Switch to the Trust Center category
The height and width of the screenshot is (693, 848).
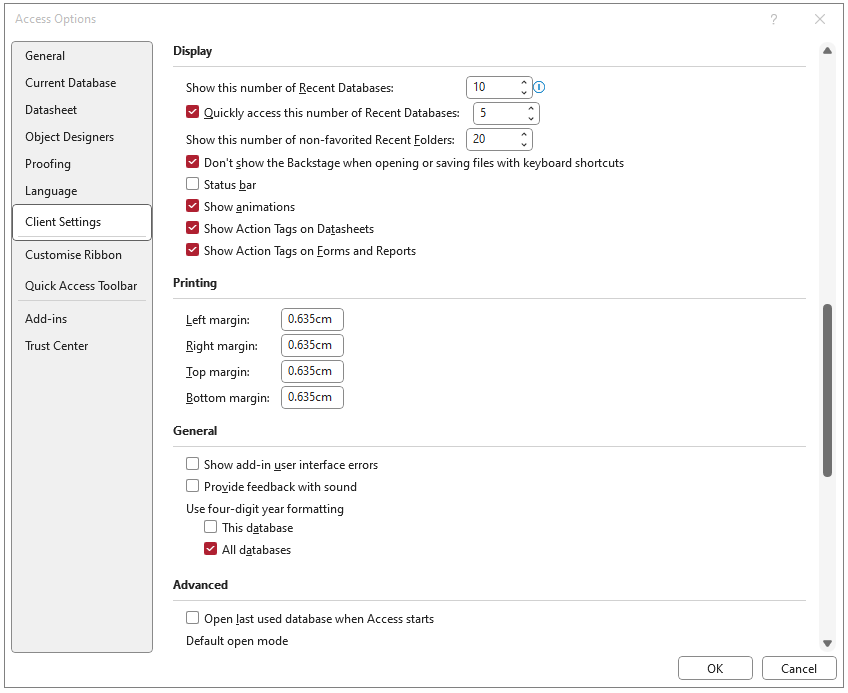(57, 346)
